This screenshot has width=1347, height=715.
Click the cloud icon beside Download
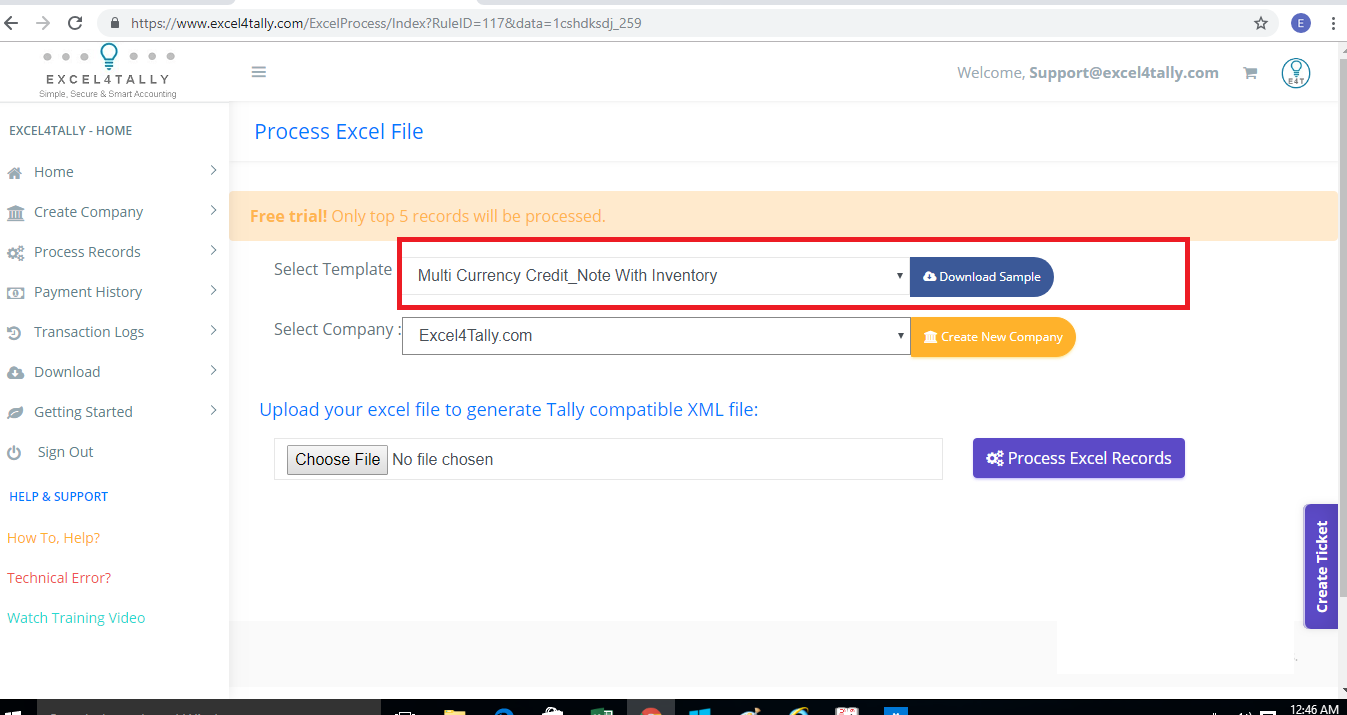point(15,373)
